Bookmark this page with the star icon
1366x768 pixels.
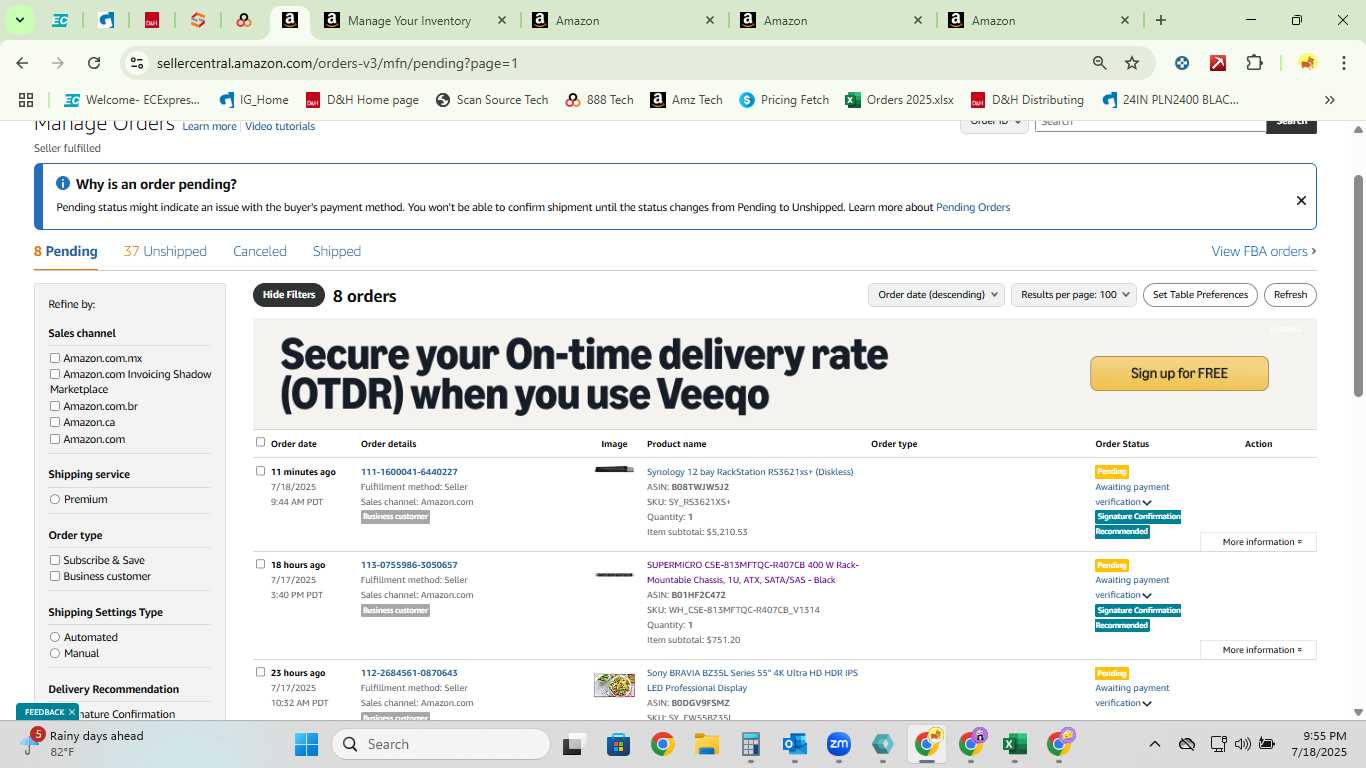click(x=1132, y=63)
